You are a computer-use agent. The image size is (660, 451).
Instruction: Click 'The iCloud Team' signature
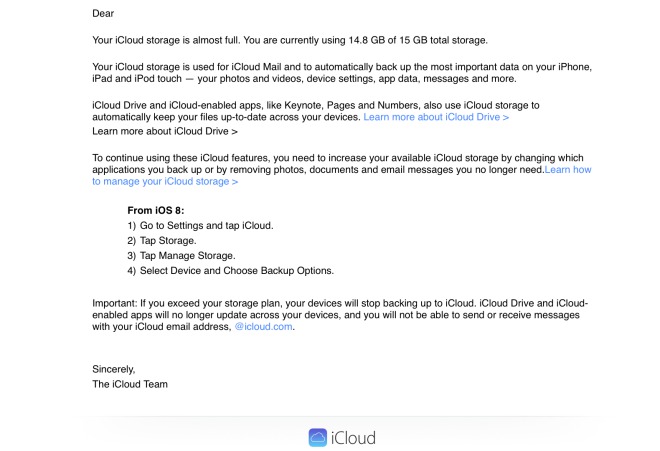pyautogui.click(x=130, y=383)
